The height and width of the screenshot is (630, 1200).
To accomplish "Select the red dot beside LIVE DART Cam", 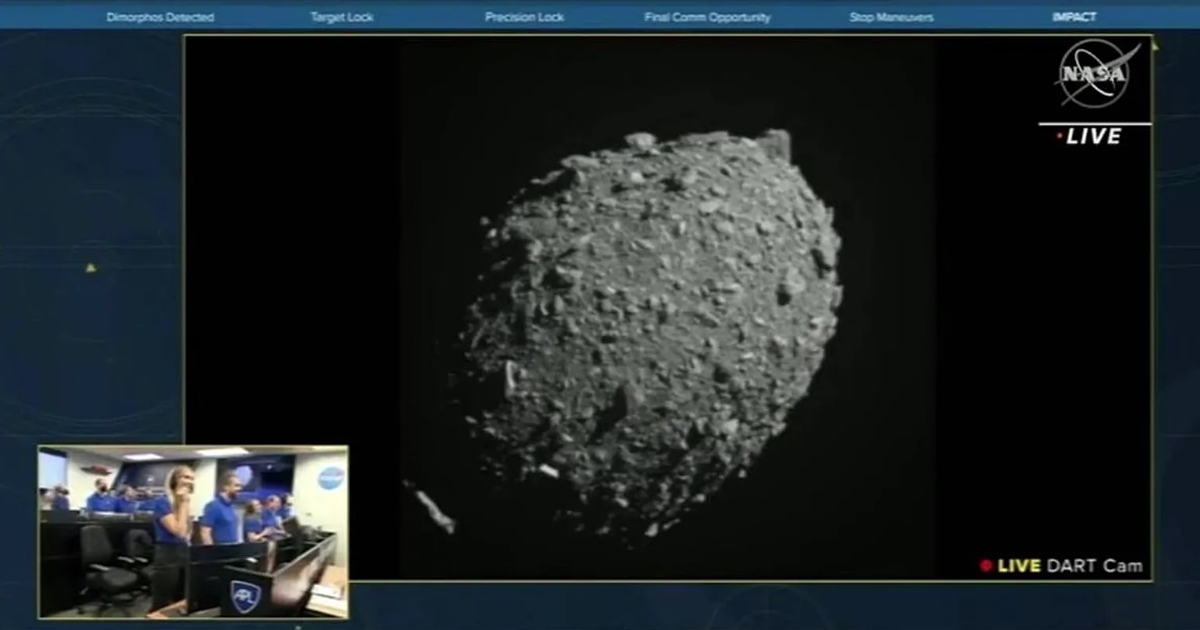I will [986, 566].
